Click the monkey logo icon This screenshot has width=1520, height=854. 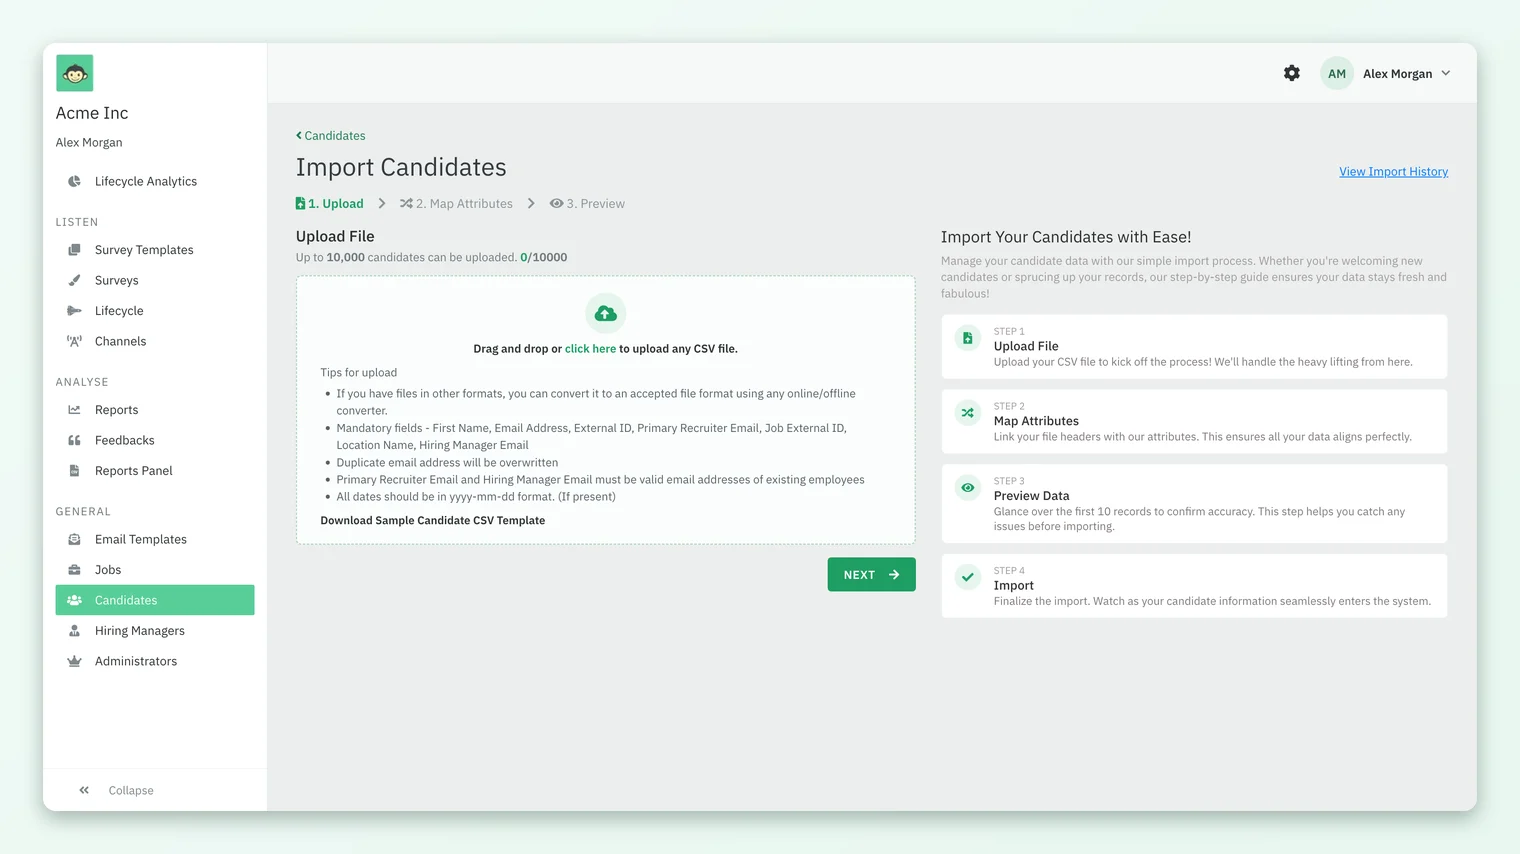click(74, 73)
